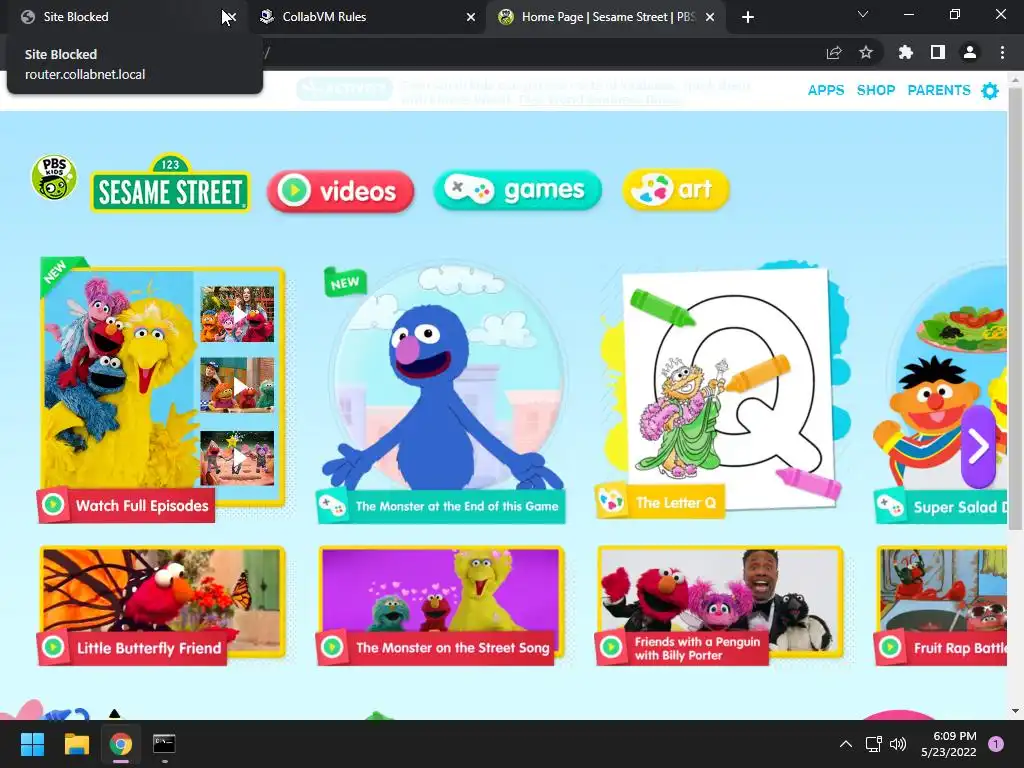The image size is (1024, 768).
Task: Open the PBS Kids logo link
Action: click(x=54, y=178)
